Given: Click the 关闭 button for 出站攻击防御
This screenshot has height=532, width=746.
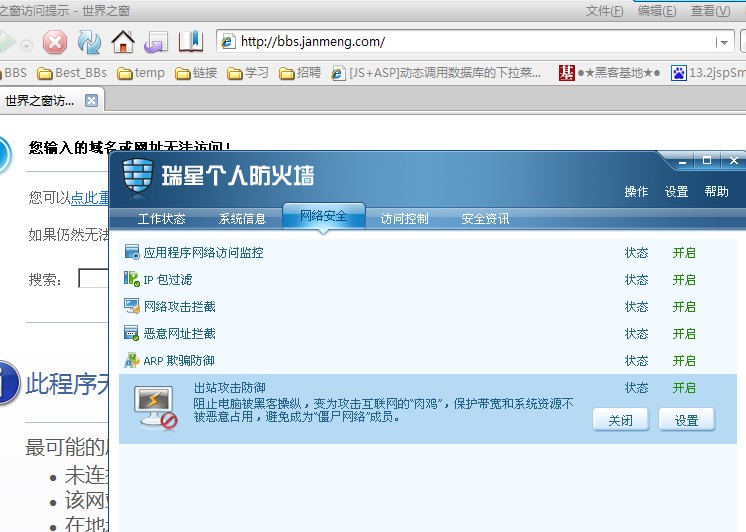Looking at the screenshot, I should 620,420.
